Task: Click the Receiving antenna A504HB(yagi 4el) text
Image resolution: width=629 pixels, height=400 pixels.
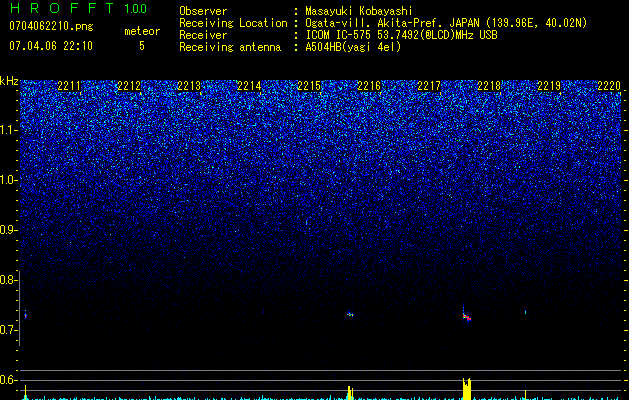Action: point(353,47)
